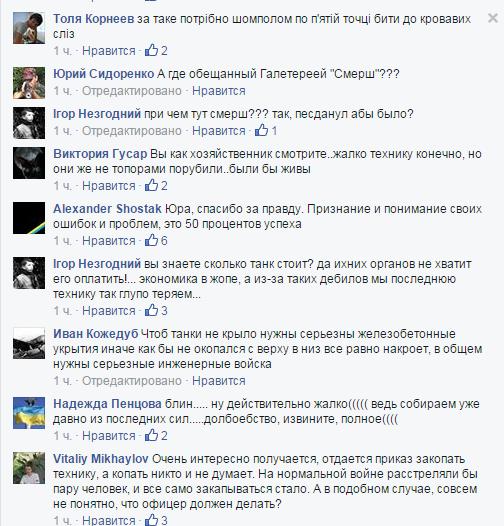Open Иван Кожедуб avatar picture

pyautogui.click(x=29, y=343)
